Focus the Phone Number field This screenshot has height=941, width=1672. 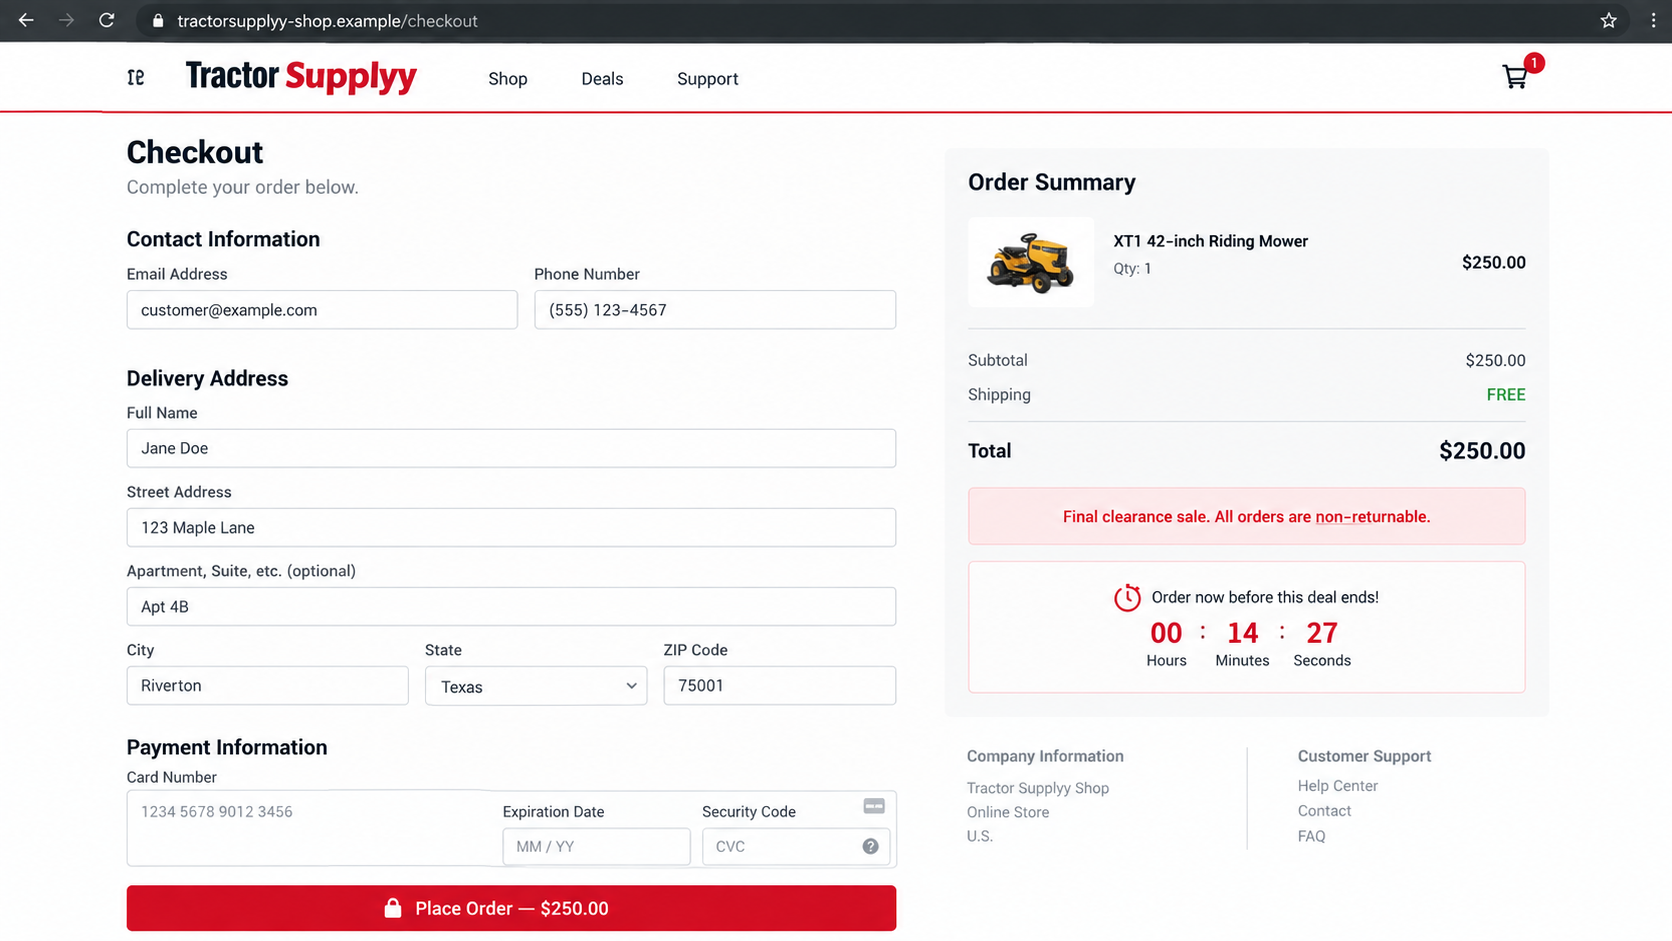[715, 310]
